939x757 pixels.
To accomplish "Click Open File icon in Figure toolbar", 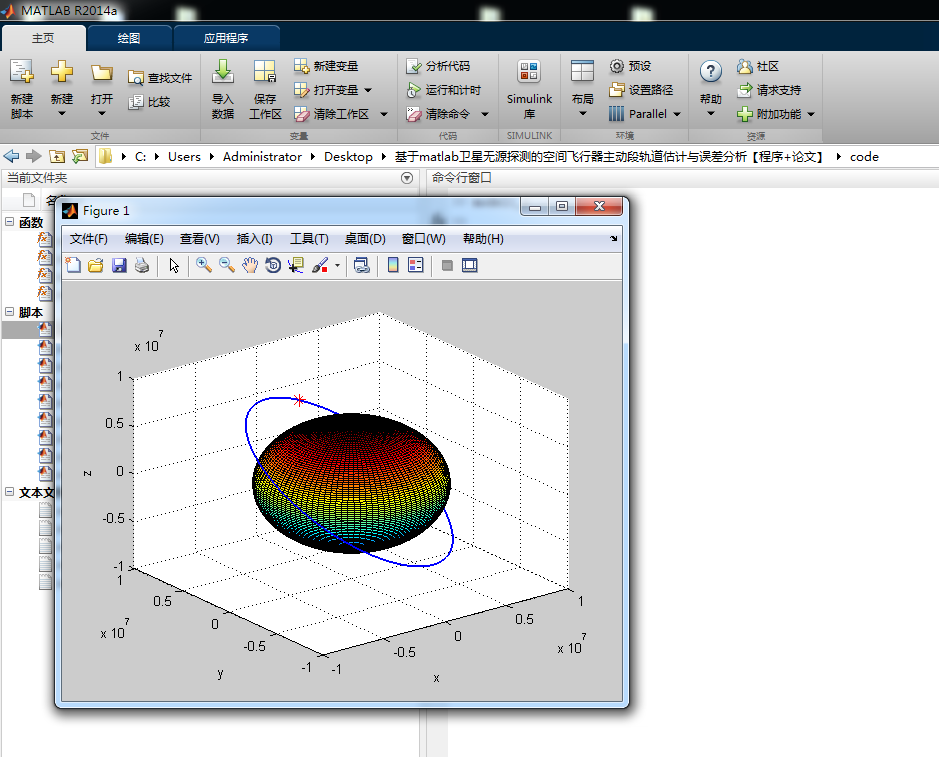I will [96, 265].
